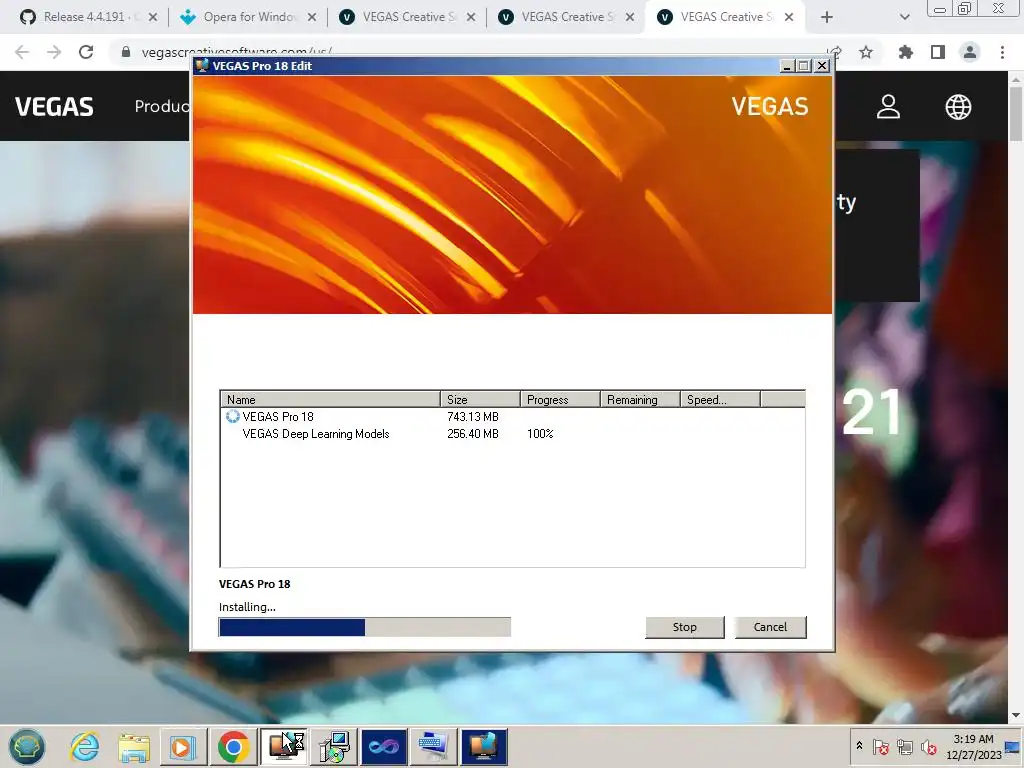Image resolution: width=1024 pixels, height=768 pixels.
Task: Open language globe icon on VEGAS site
Action: 958,106
